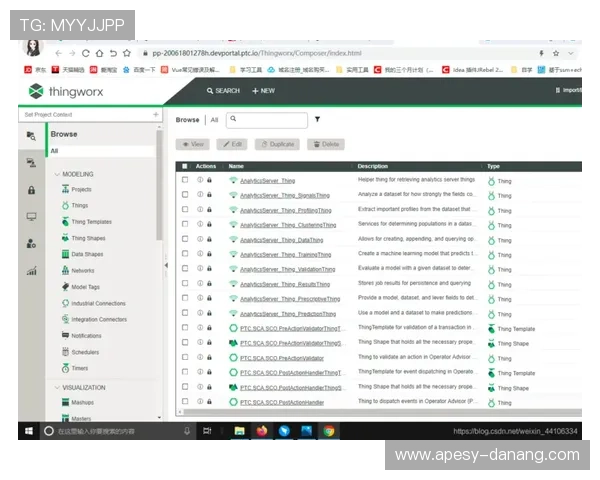Open the lock security icon in left rail
Viewport: 600px width, 480px height.
coord(31,190)
